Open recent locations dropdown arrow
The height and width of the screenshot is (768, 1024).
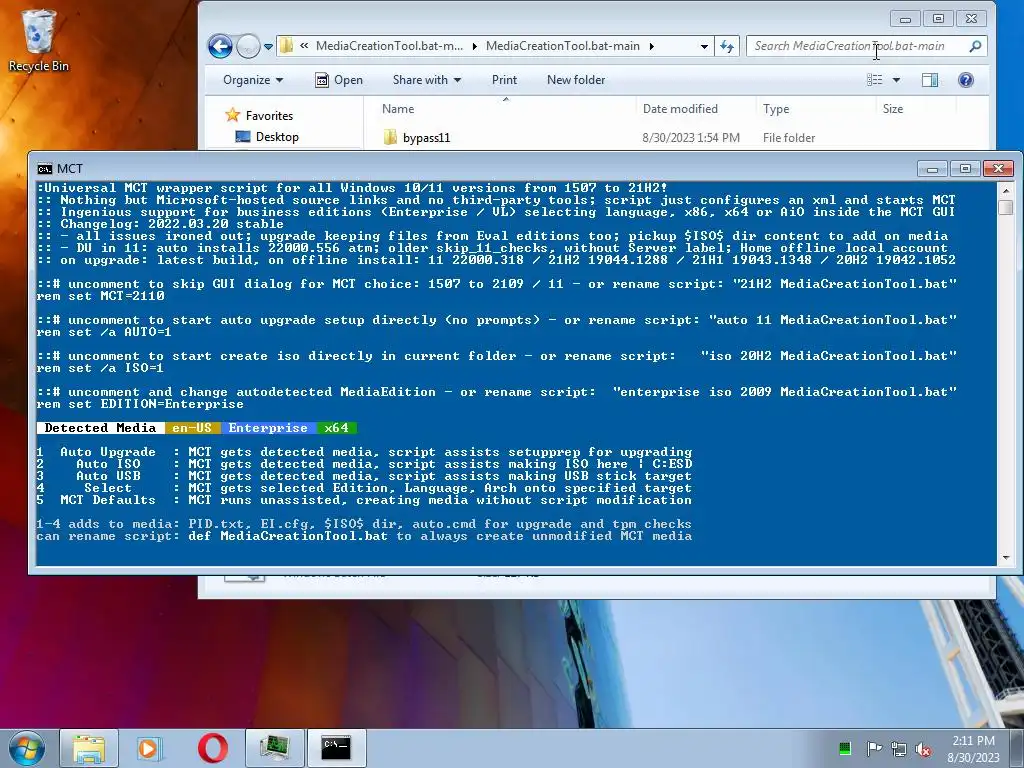click(x=268, y=47)
